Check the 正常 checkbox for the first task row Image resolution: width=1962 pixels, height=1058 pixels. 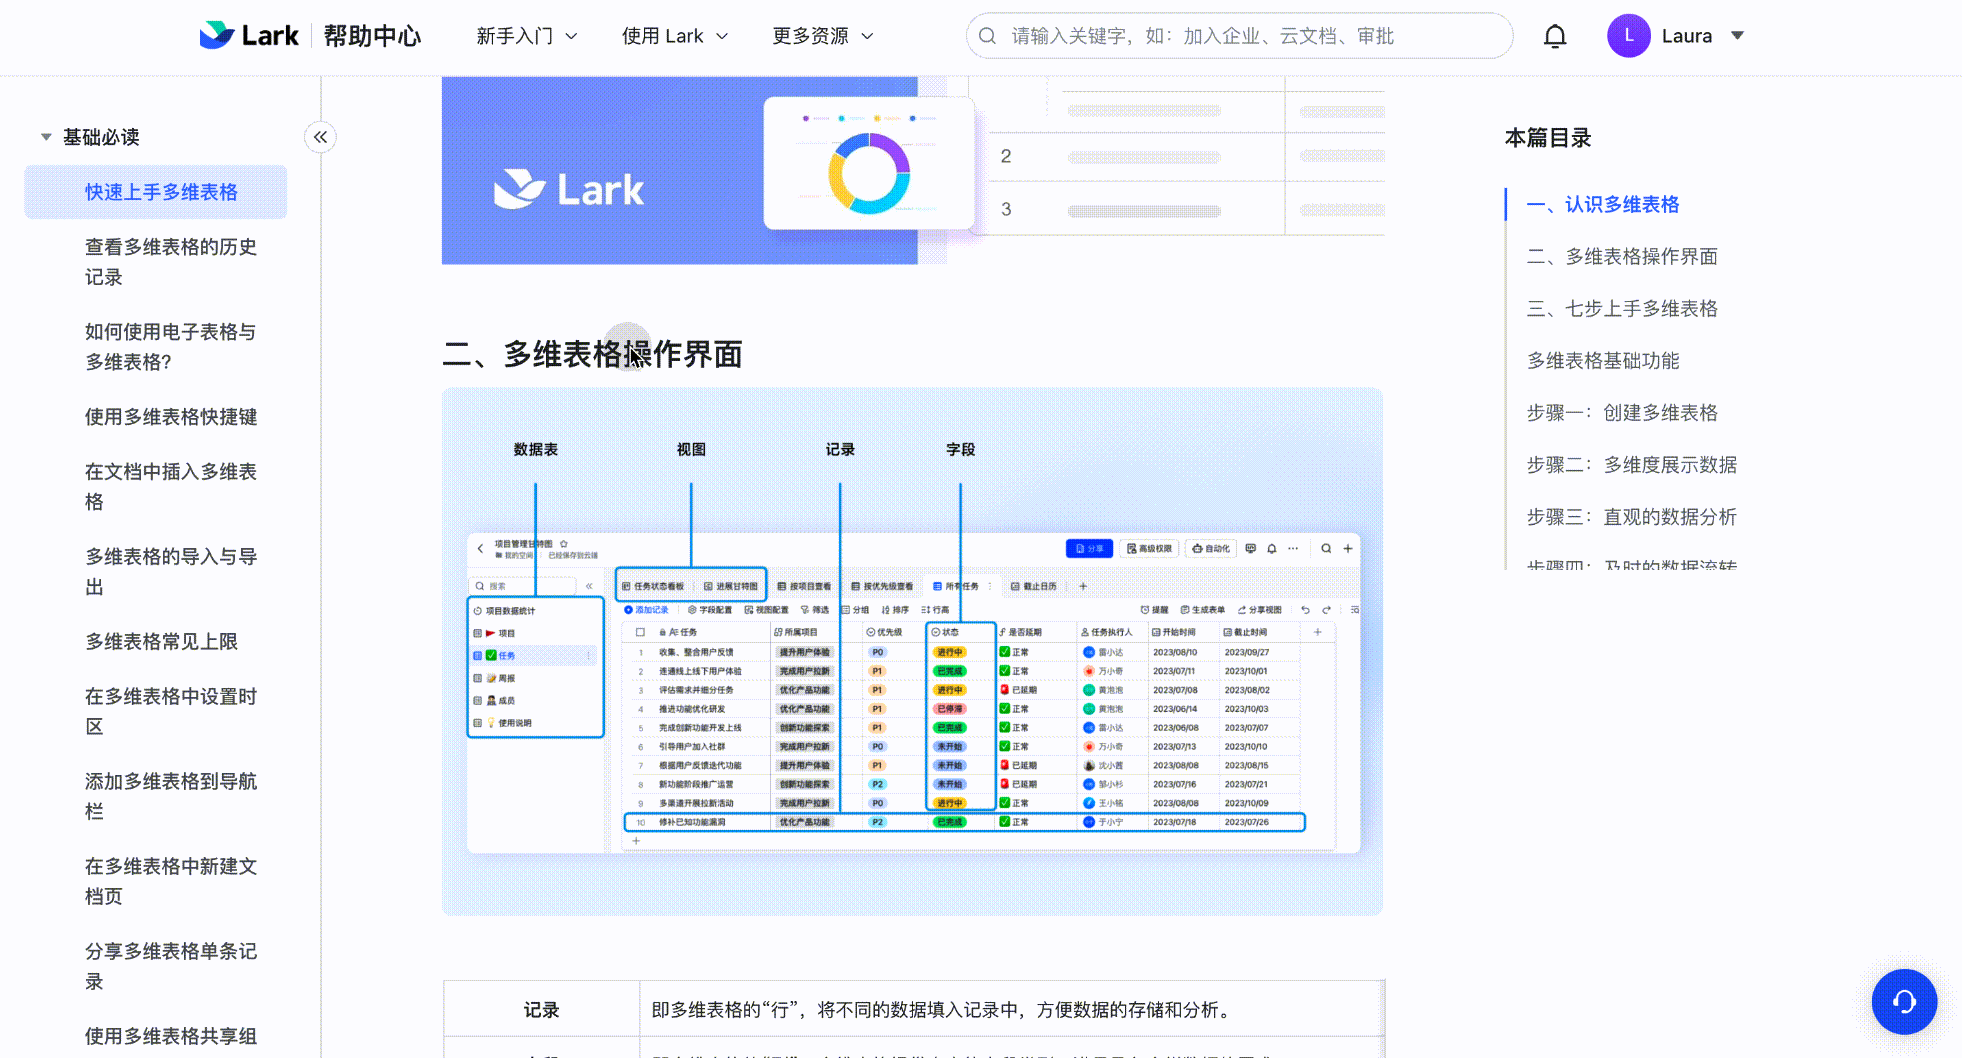[x=1003, y=651]
